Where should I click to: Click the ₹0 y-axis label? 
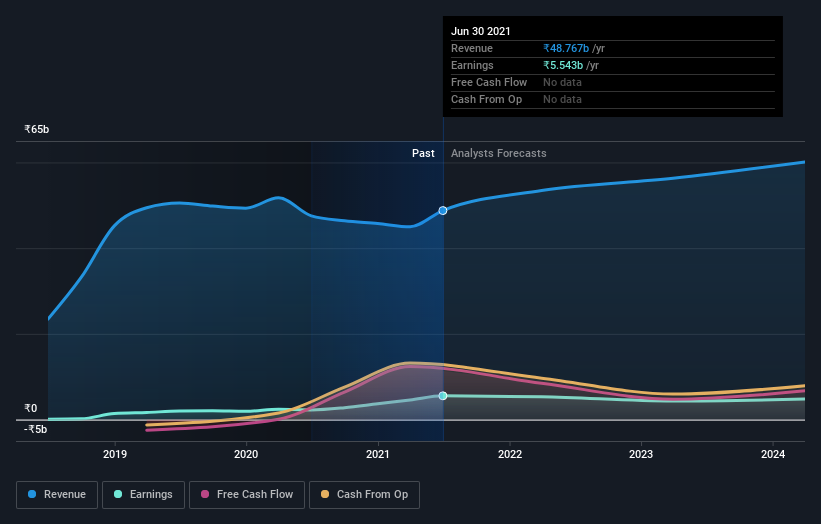pos(31,408)
